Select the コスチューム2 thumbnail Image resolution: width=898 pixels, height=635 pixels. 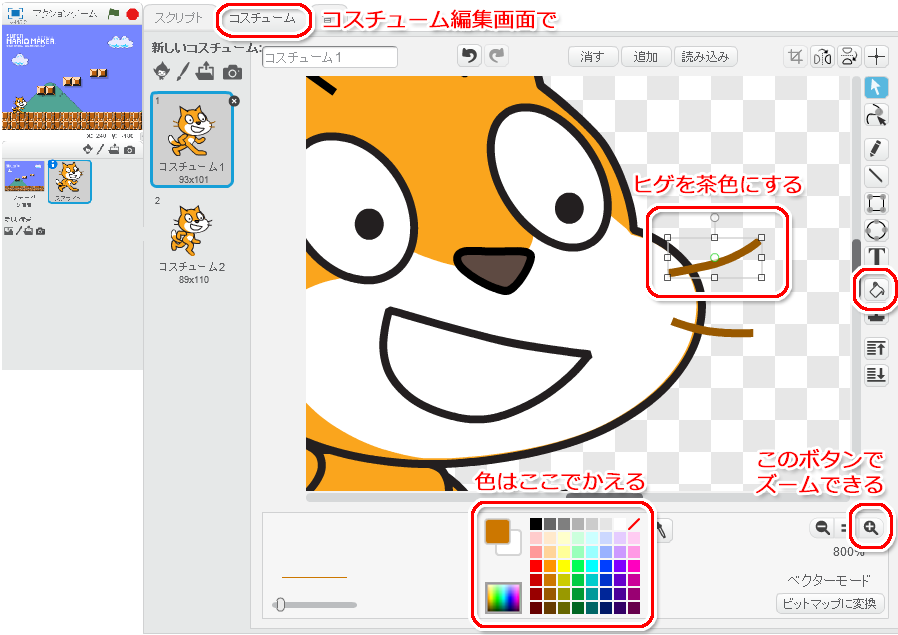point(193,240)
